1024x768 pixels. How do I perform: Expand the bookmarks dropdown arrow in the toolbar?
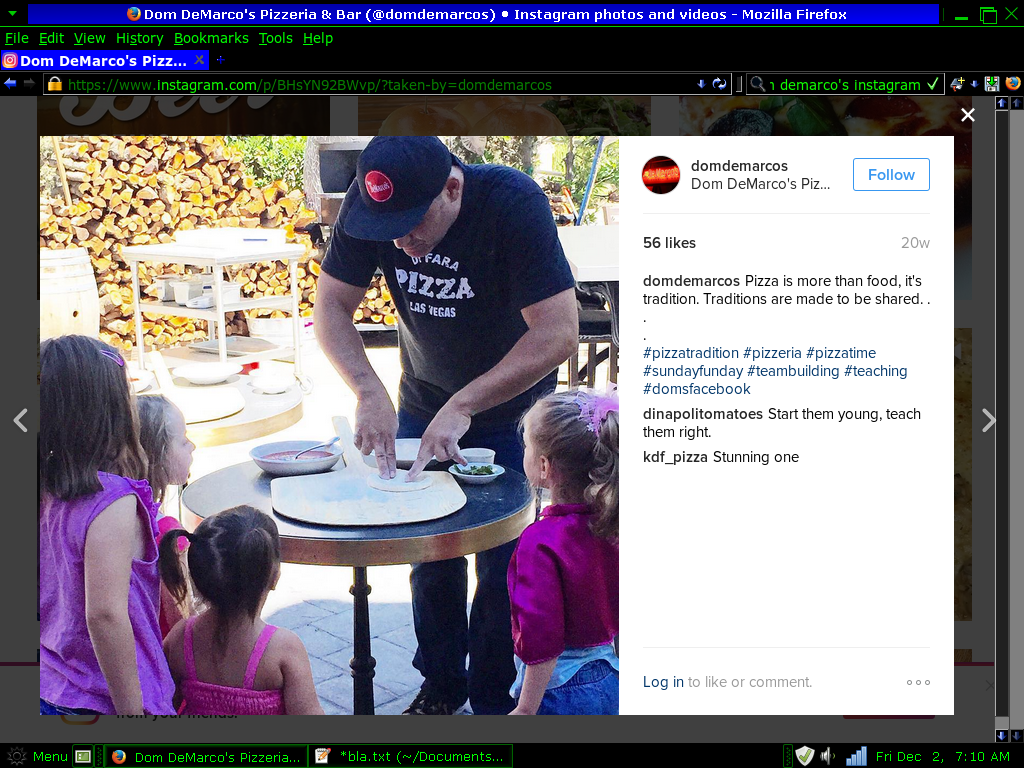974,84
